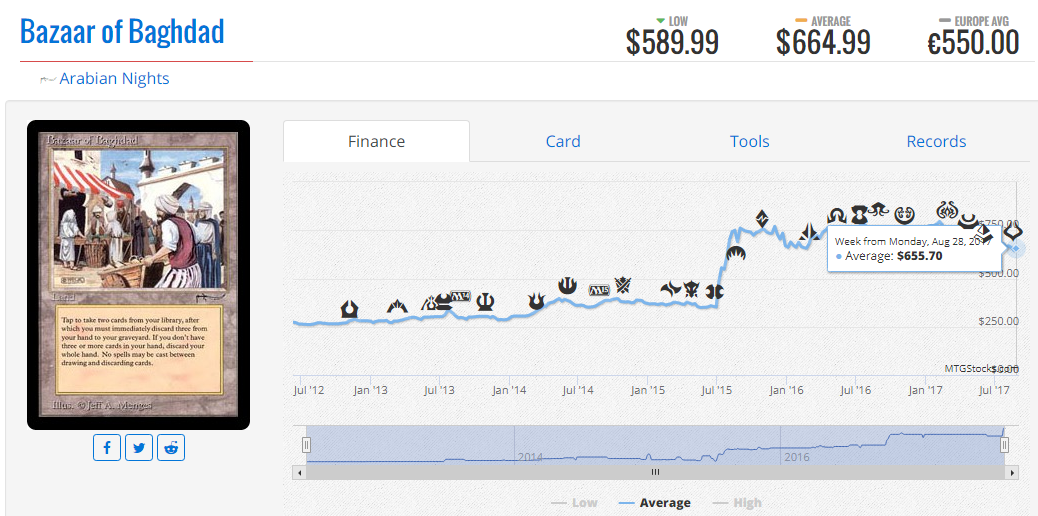Select the Aether Revolt set marker
1038x516 pixels.
[x=946, y=211]
